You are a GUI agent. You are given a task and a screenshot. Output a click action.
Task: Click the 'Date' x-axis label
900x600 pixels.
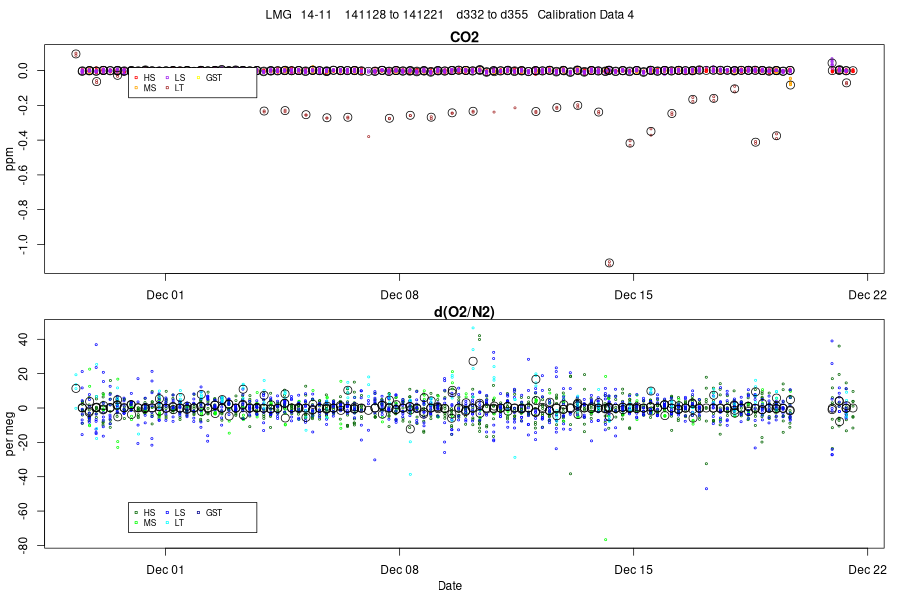coord(449,586)
